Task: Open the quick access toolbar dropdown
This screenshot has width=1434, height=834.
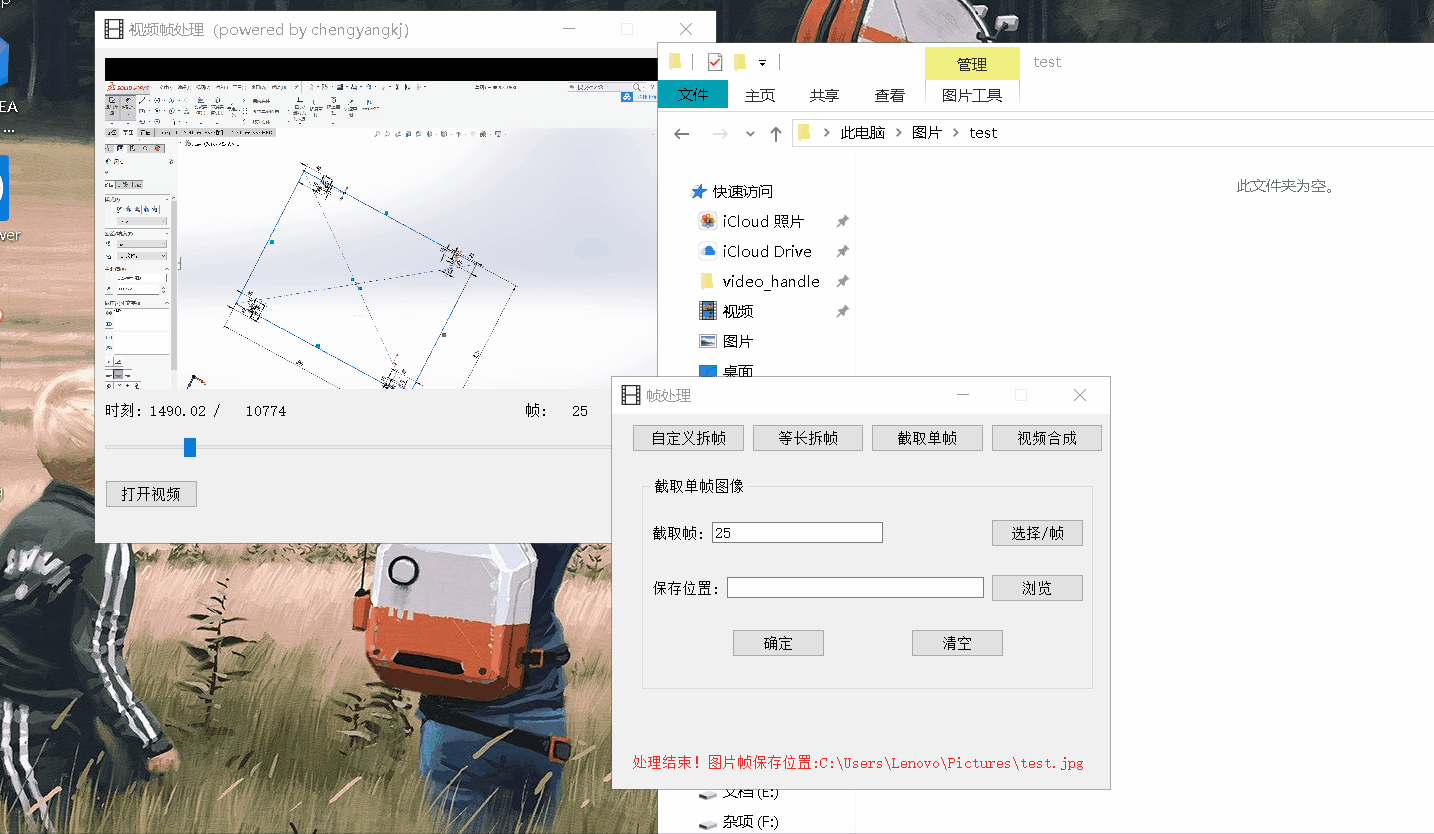Action: click(762, 63)
